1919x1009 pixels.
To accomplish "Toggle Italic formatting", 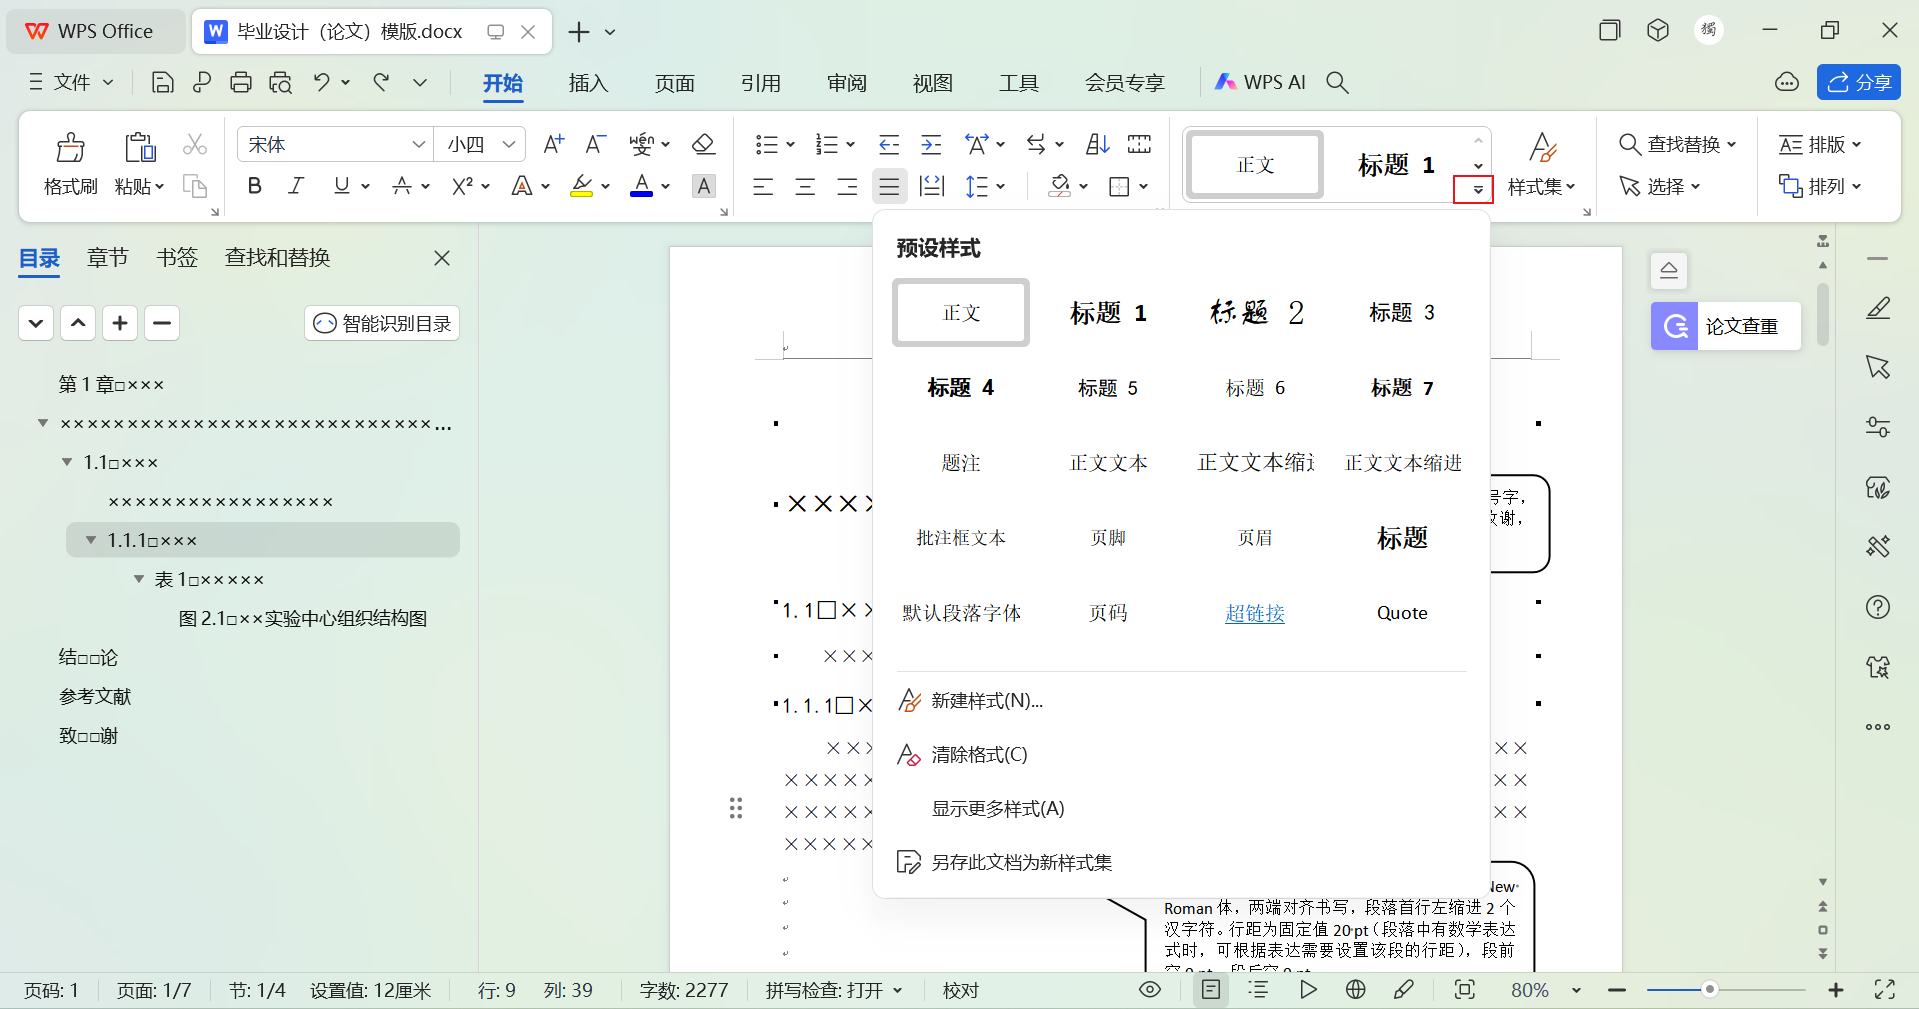I will 296,186.
